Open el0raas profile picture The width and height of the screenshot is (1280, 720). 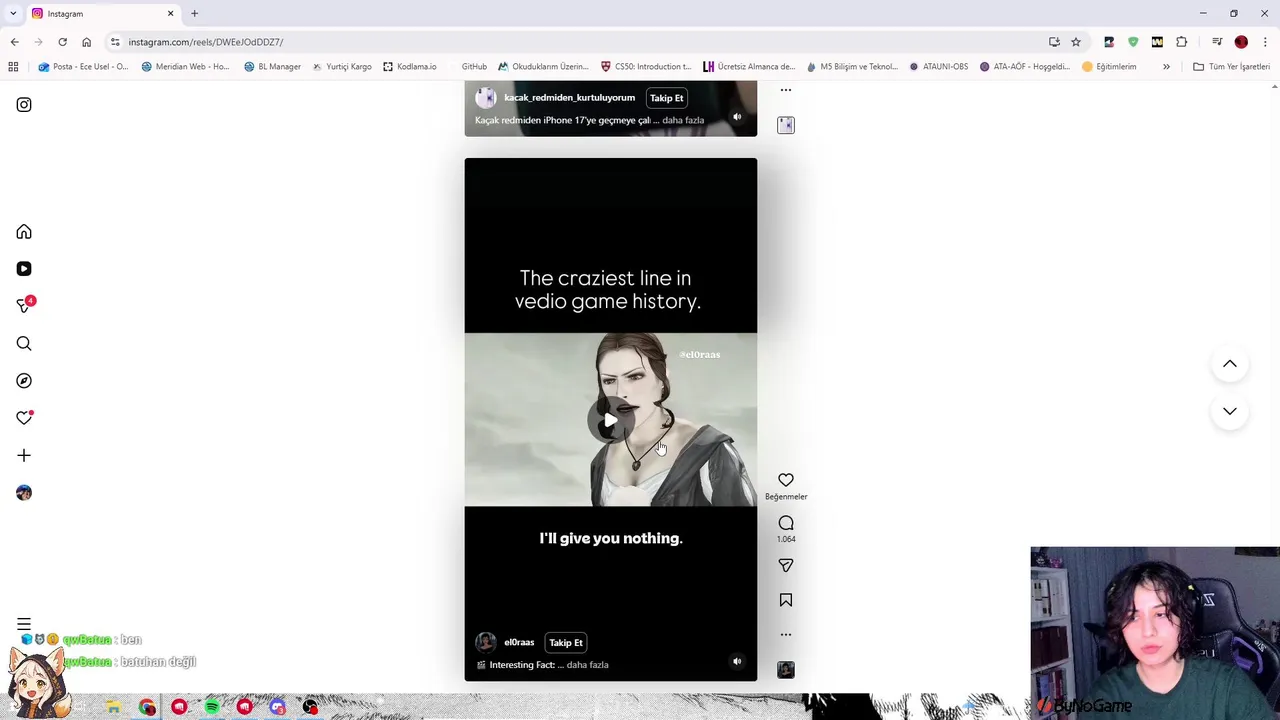(486, 643)
